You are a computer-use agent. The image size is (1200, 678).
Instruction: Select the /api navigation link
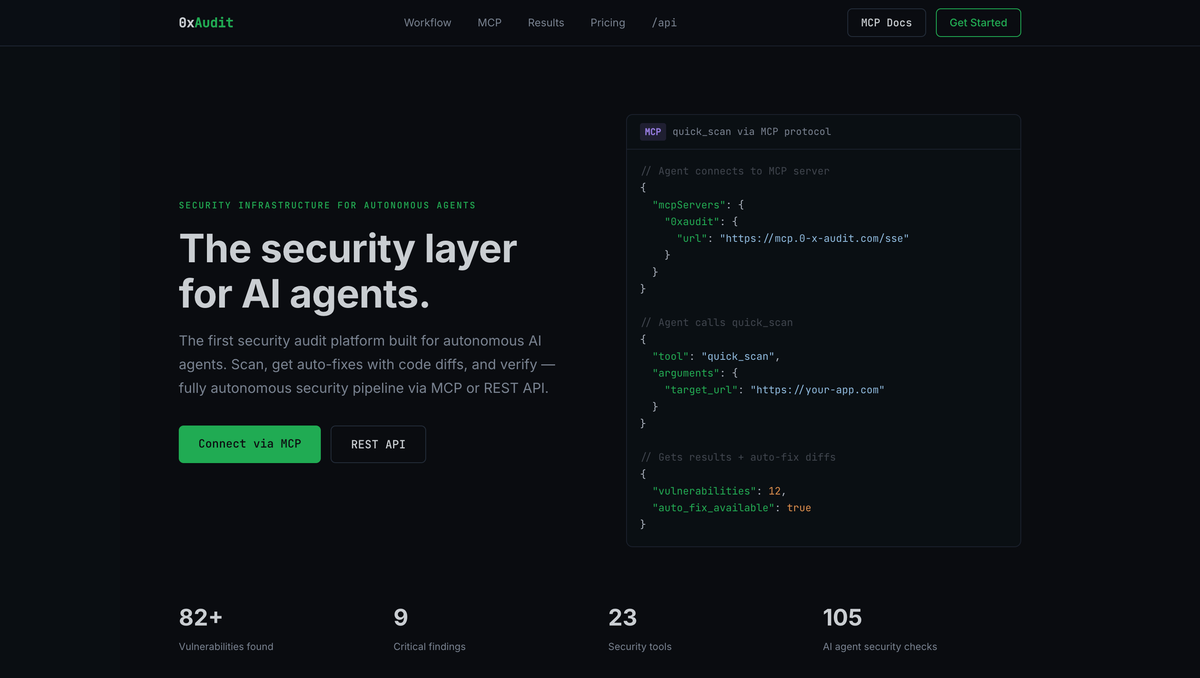tap(664, 22)
